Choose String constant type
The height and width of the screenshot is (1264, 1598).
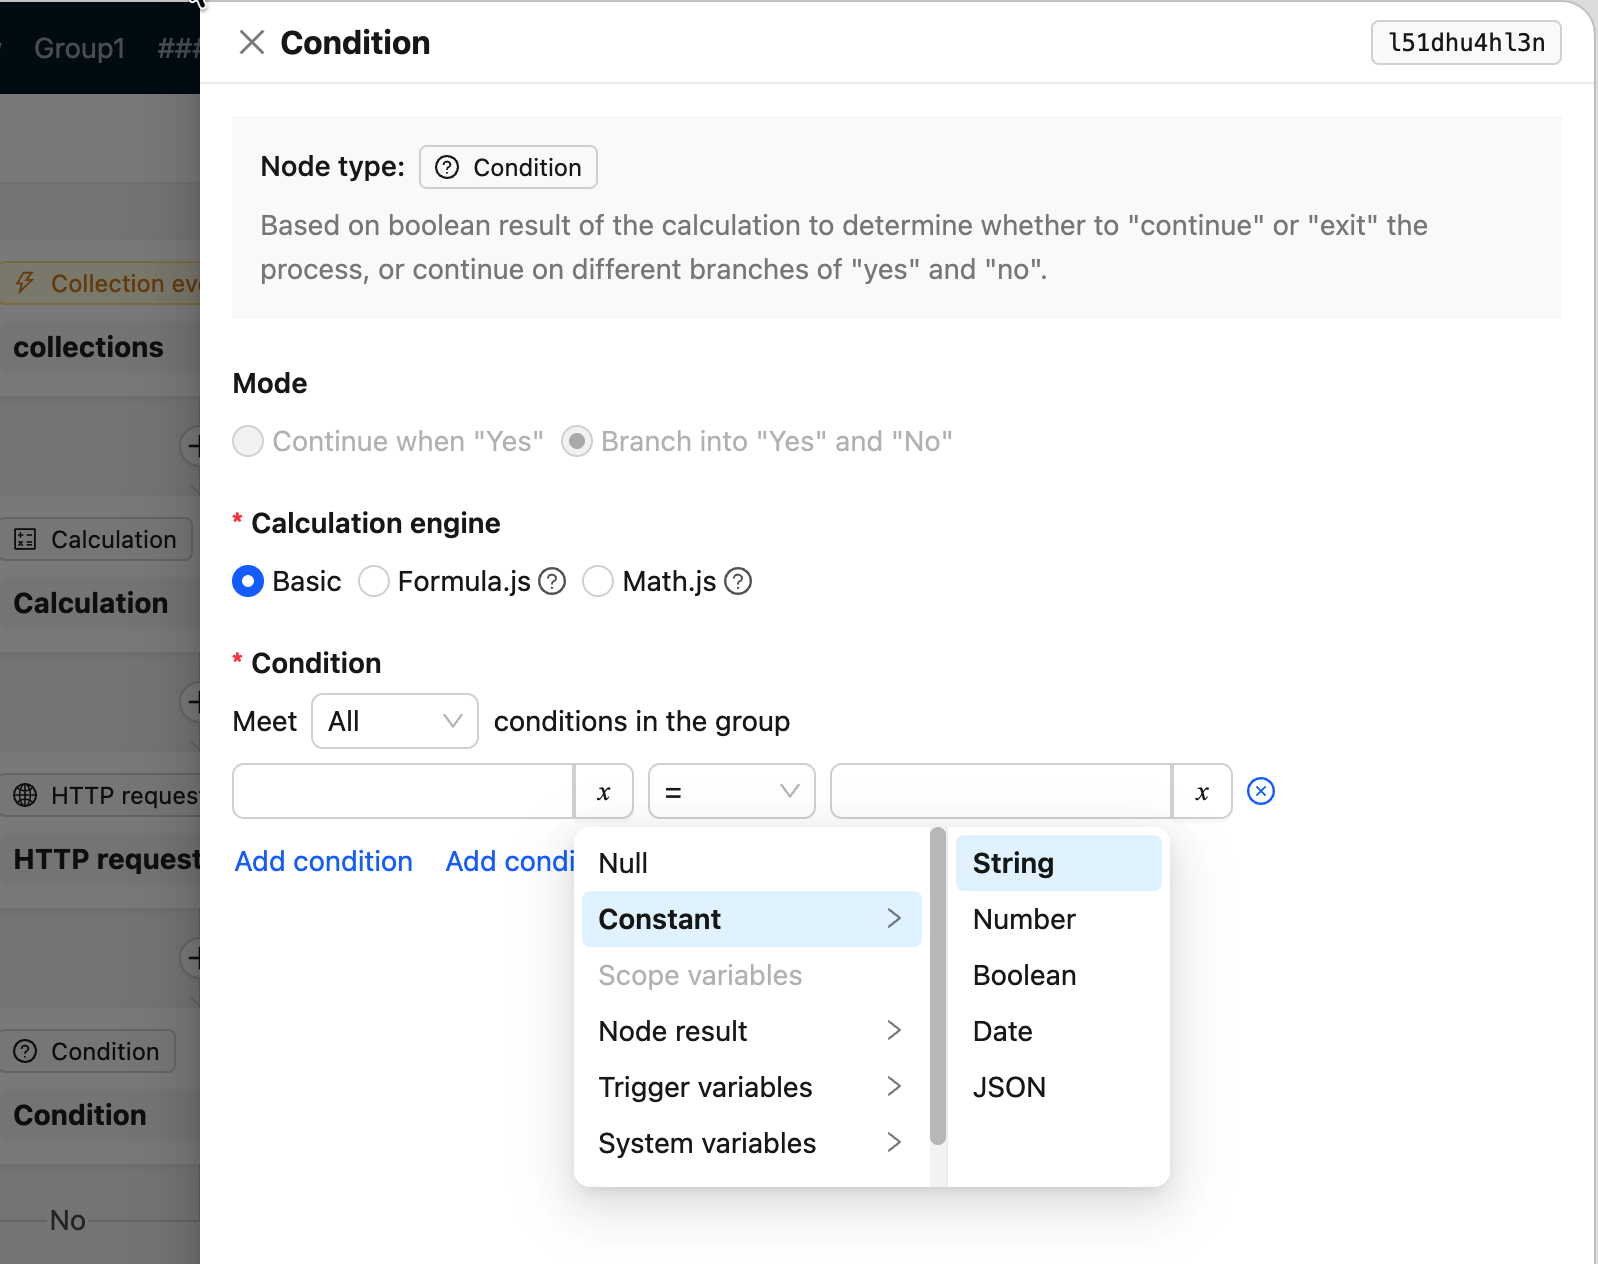point(1059,863)
